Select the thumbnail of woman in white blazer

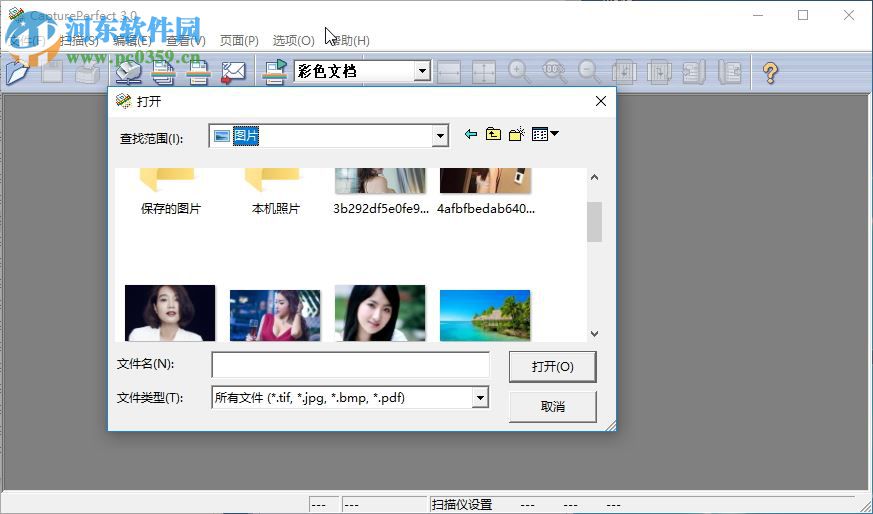(x=170, y=313)
